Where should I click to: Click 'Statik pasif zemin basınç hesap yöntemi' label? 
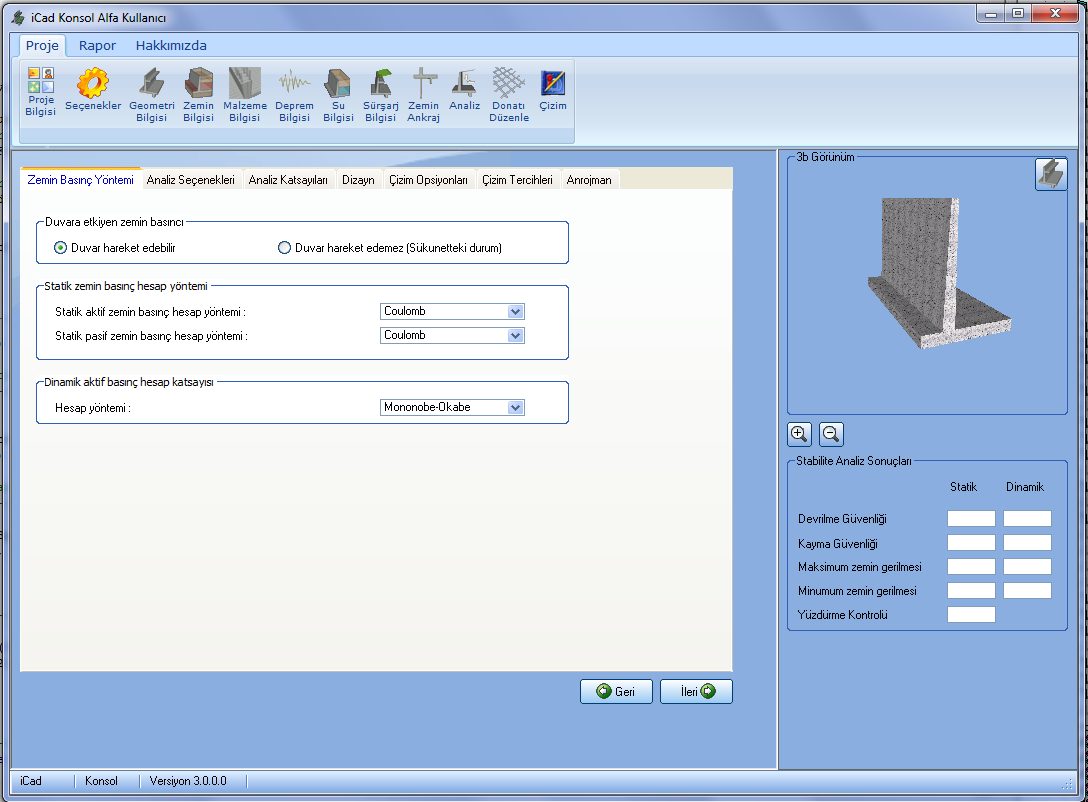click(151, 336)
